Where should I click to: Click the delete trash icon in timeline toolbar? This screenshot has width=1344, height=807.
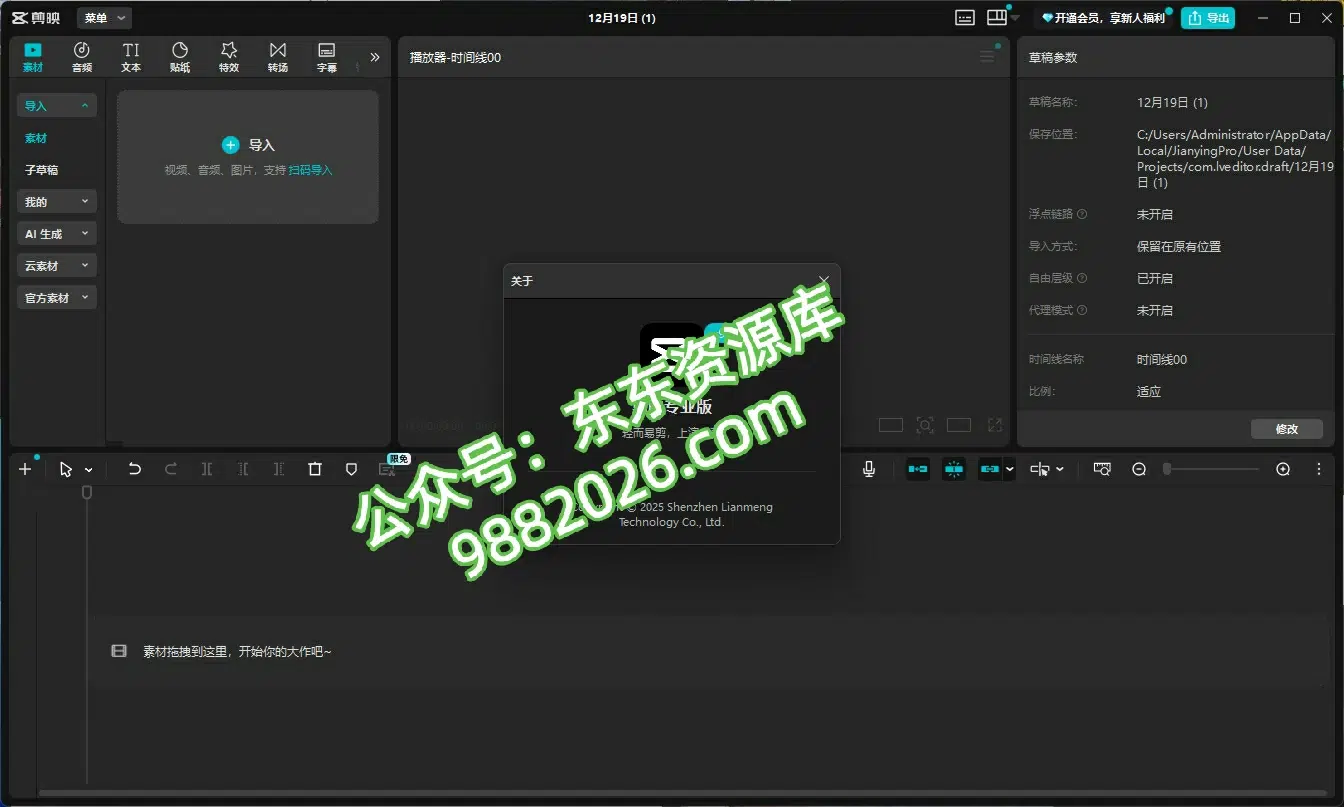point(315,469)
